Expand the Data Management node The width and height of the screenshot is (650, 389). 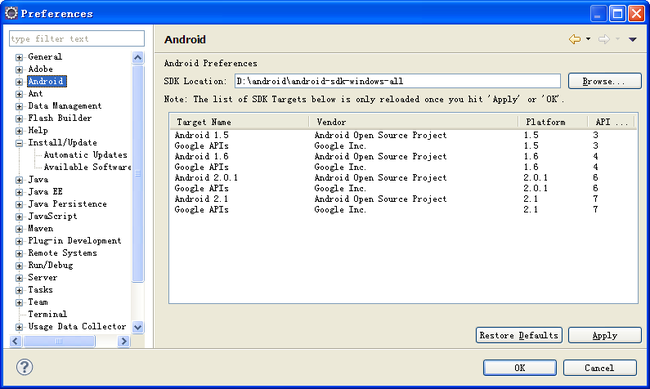[x=19, y=106]
